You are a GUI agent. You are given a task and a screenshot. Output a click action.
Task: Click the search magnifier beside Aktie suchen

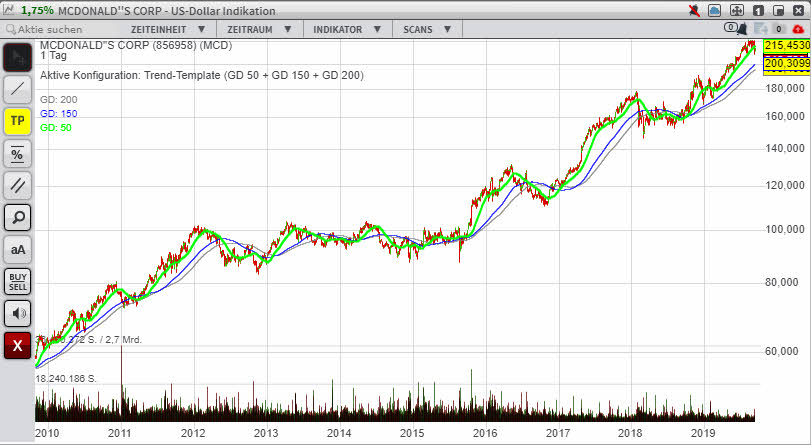pyautogui.click(x=11, y=29)
